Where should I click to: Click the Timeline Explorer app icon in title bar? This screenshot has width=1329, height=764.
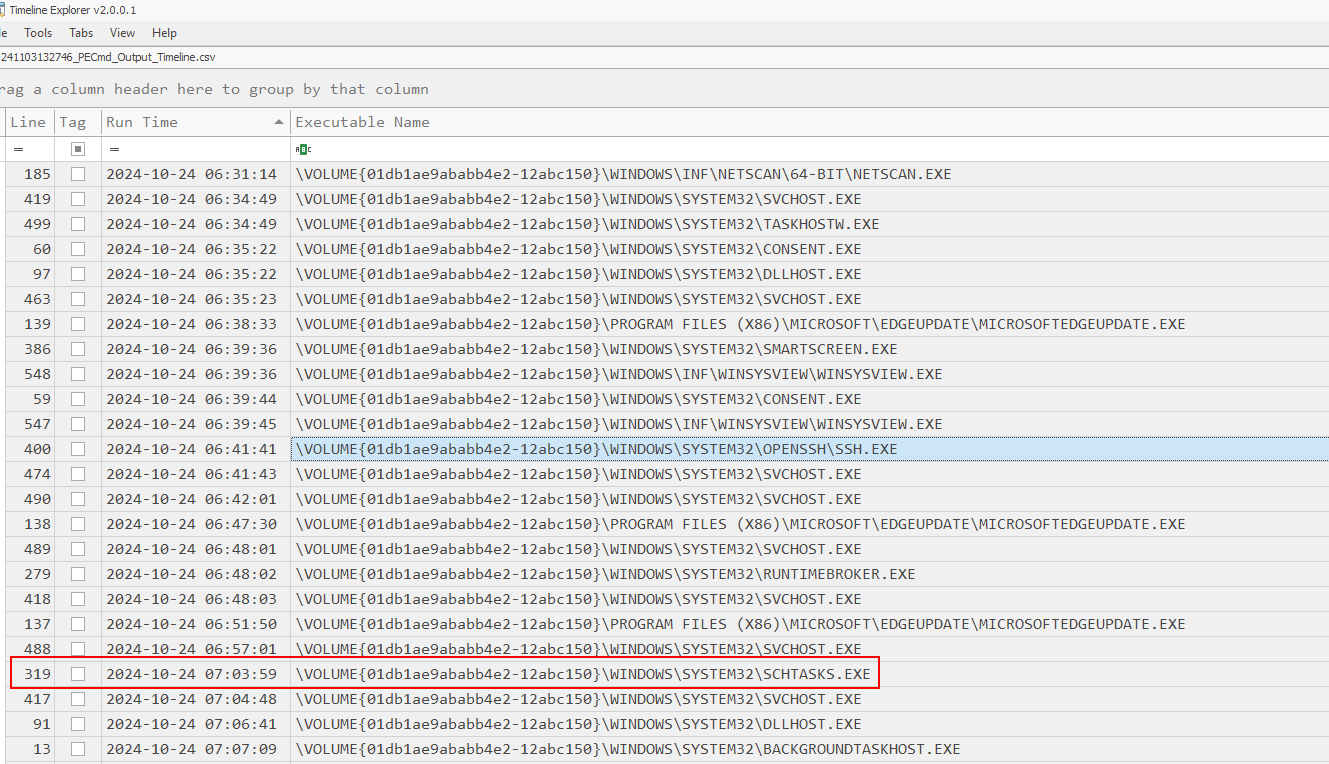click(3, 10)
